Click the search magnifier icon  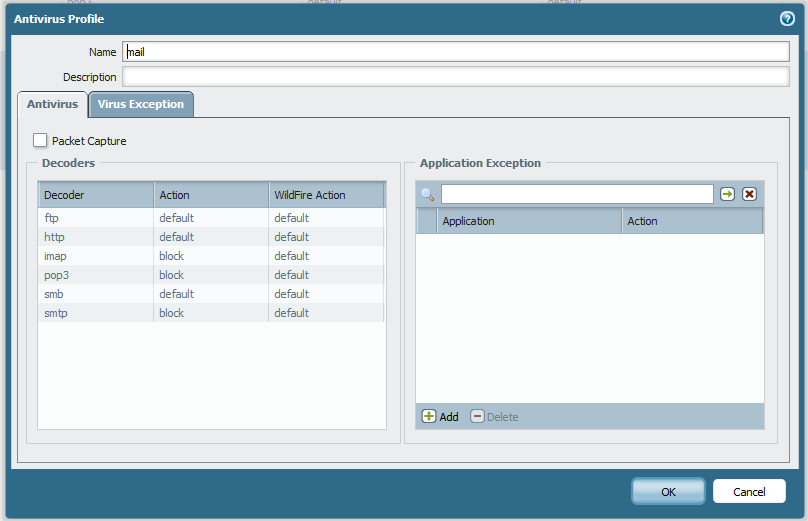click(427, 194)
